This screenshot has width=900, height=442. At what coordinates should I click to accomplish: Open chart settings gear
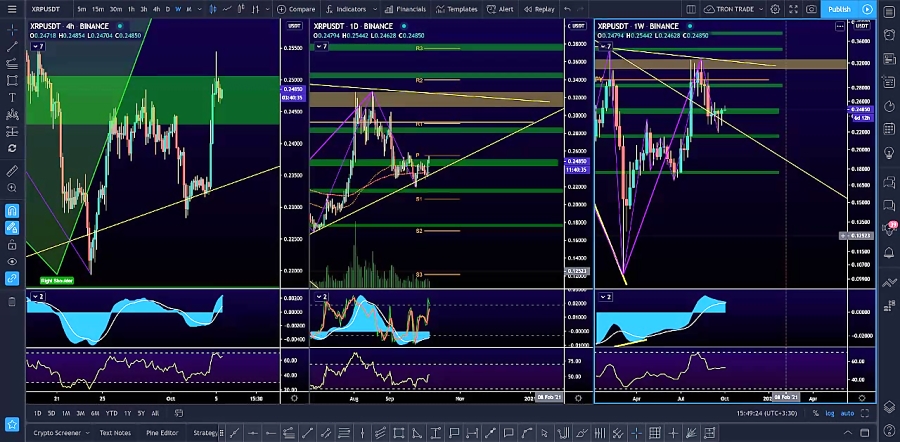[775, 9]
